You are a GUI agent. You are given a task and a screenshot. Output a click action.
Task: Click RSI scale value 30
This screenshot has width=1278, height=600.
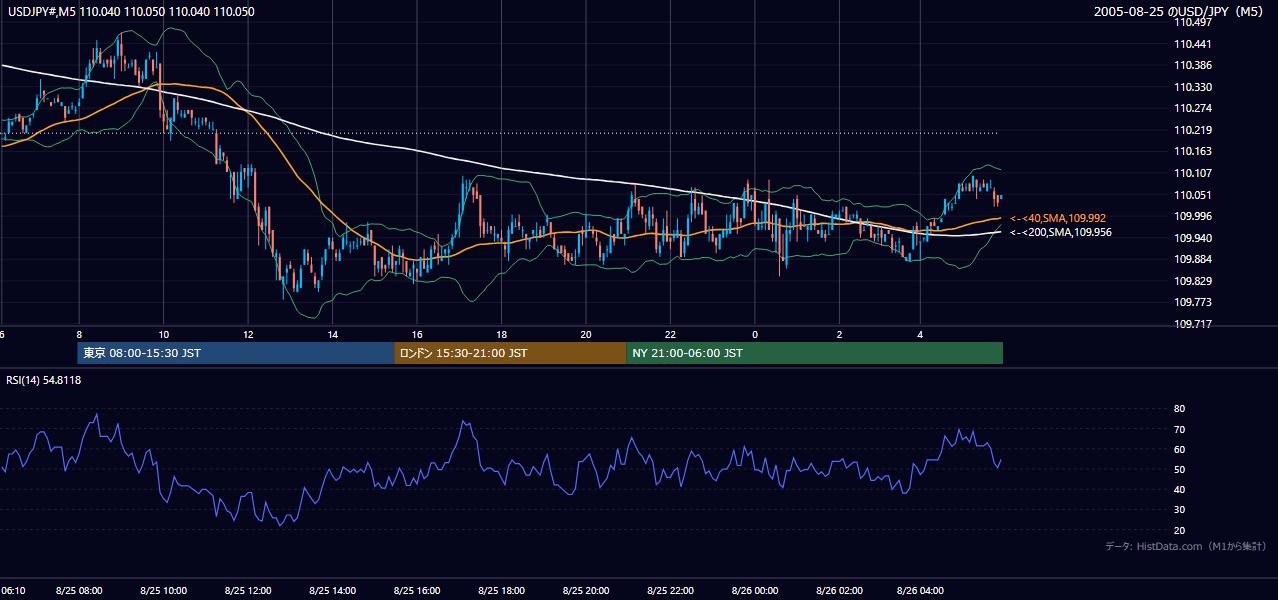click(1179, 510)
